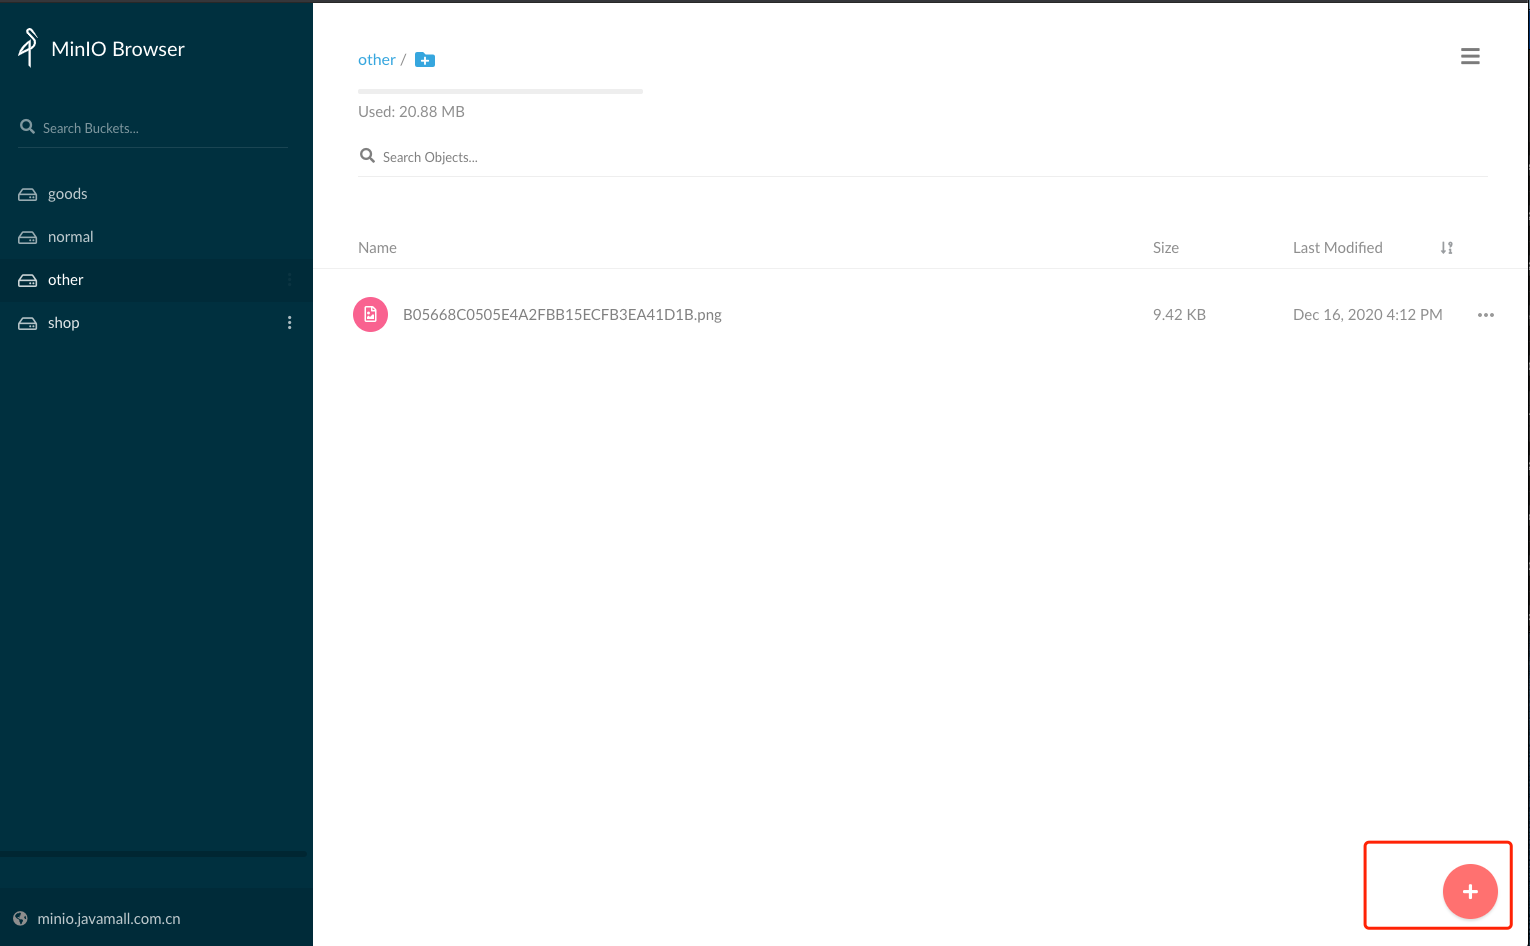Sort objects by Name column header
Image resolution: width=1530 pixels, height=946 pixels.
(377, 248)
